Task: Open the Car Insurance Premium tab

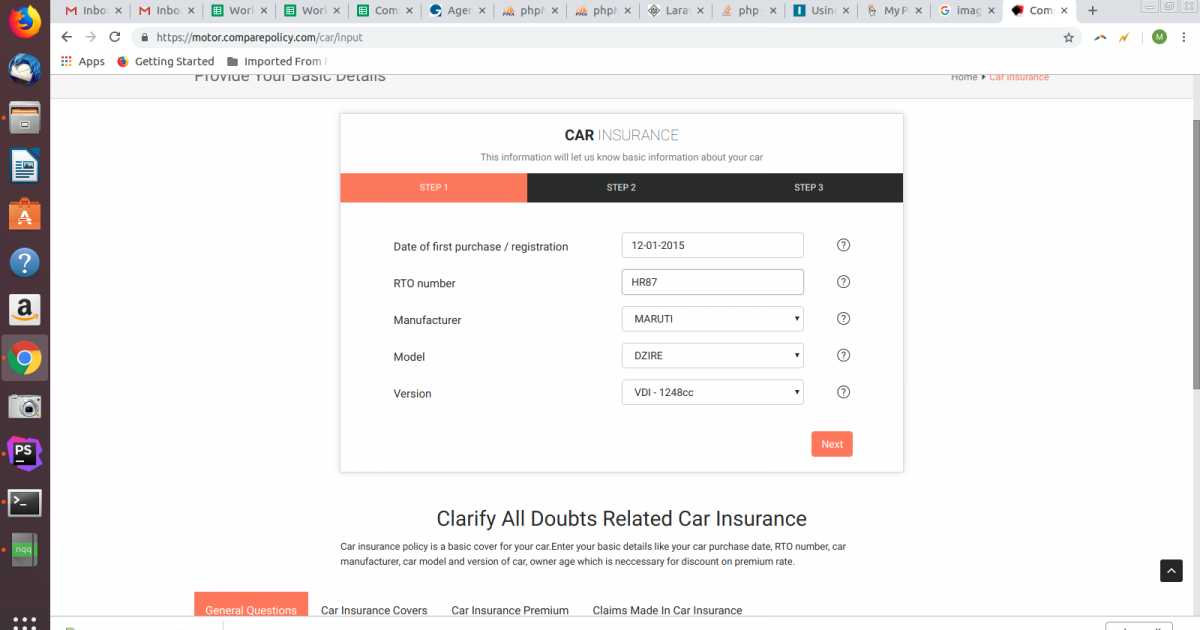Action: (x=510, y=610)
